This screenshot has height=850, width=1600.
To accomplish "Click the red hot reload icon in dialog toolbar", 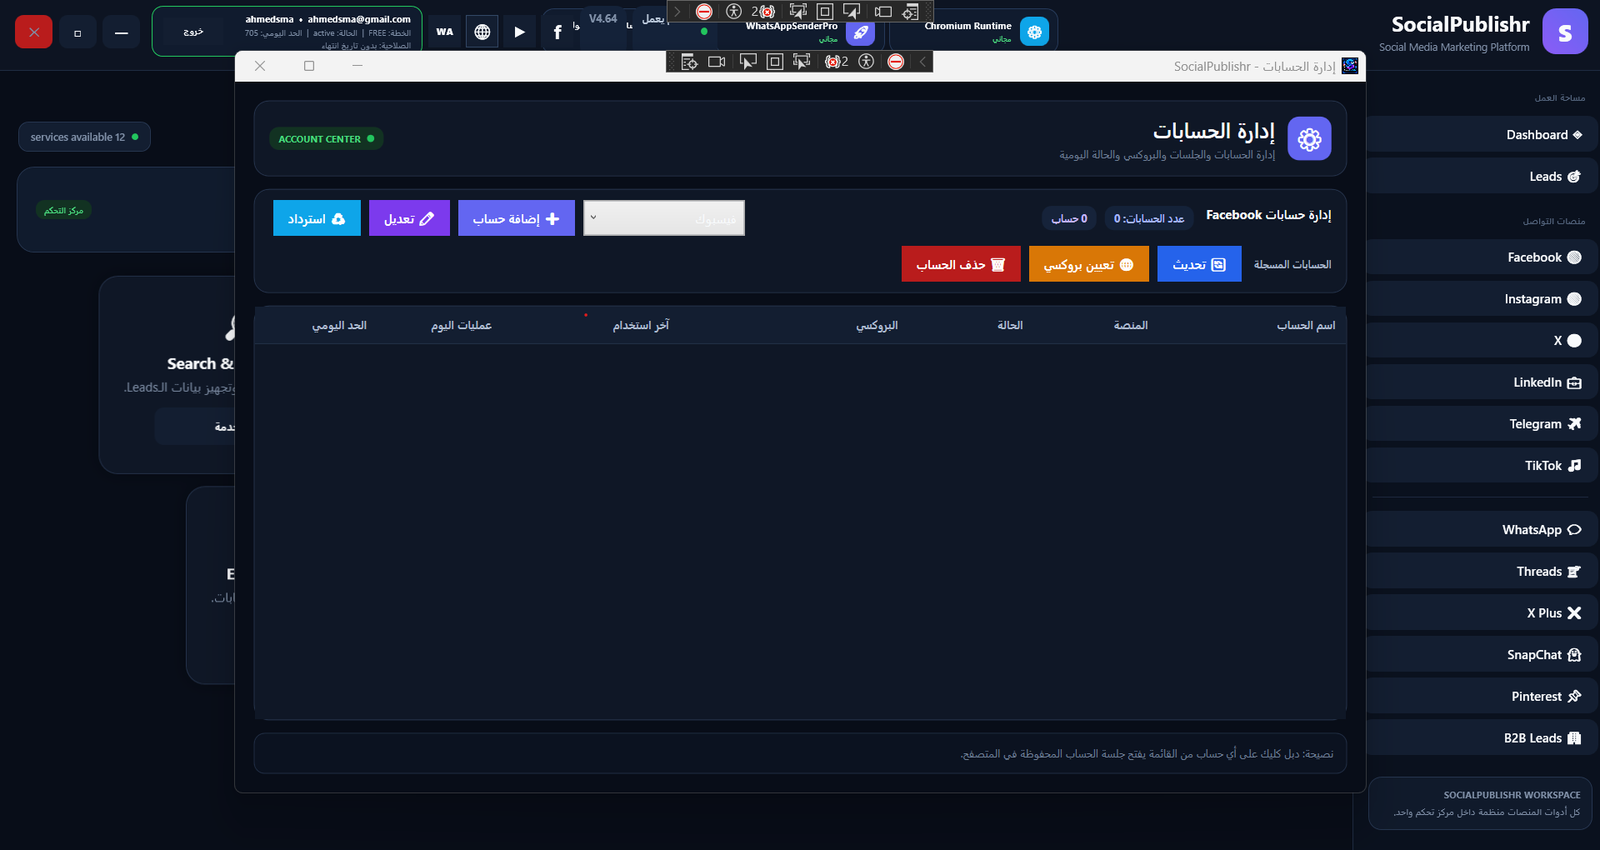I will pos(896,62).
